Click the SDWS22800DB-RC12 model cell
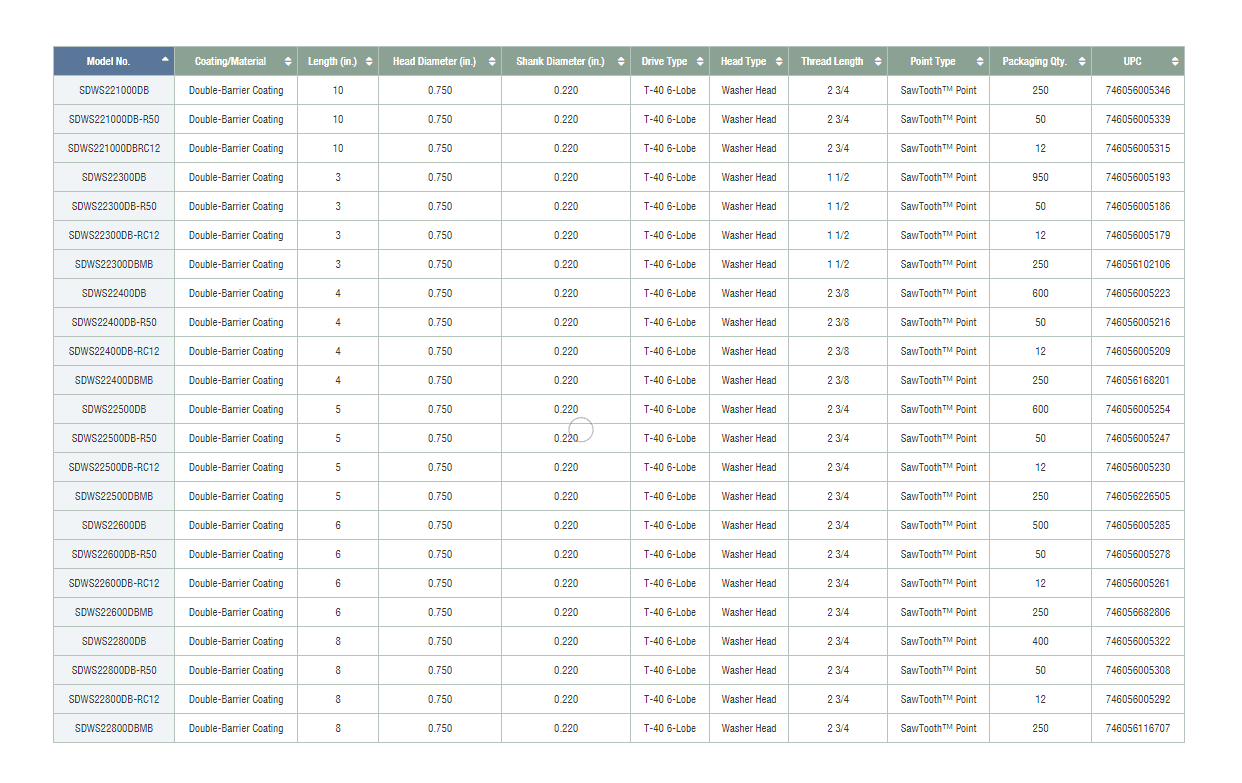 click(x=114, y=699)
